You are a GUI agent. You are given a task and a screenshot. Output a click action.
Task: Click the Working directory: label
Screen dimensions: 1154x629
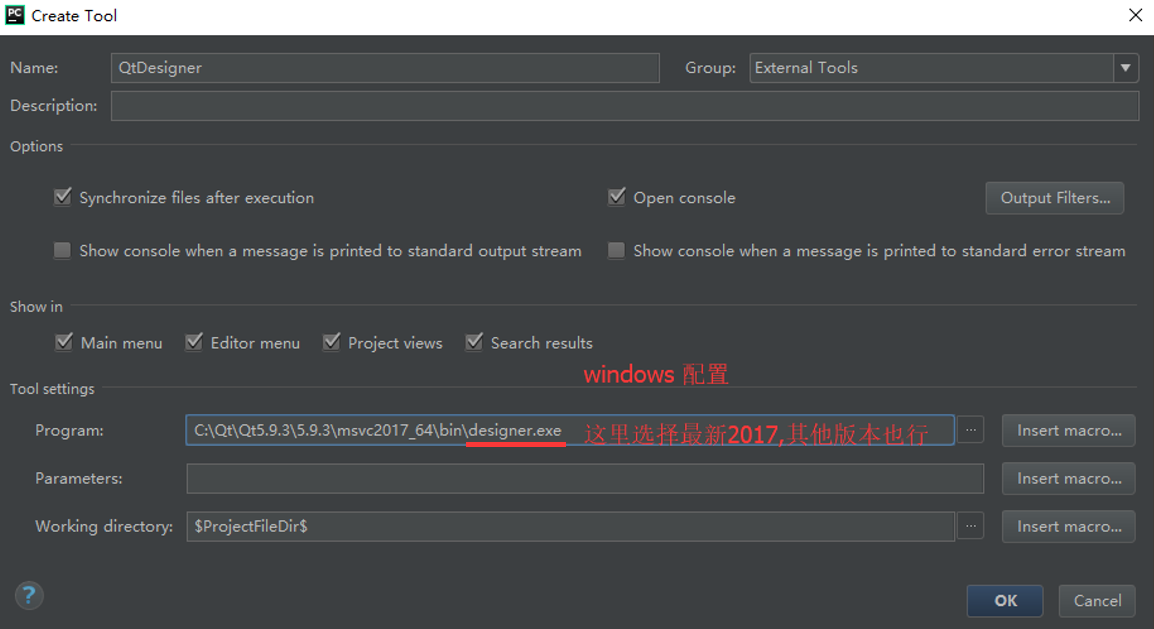coord(104,527)
